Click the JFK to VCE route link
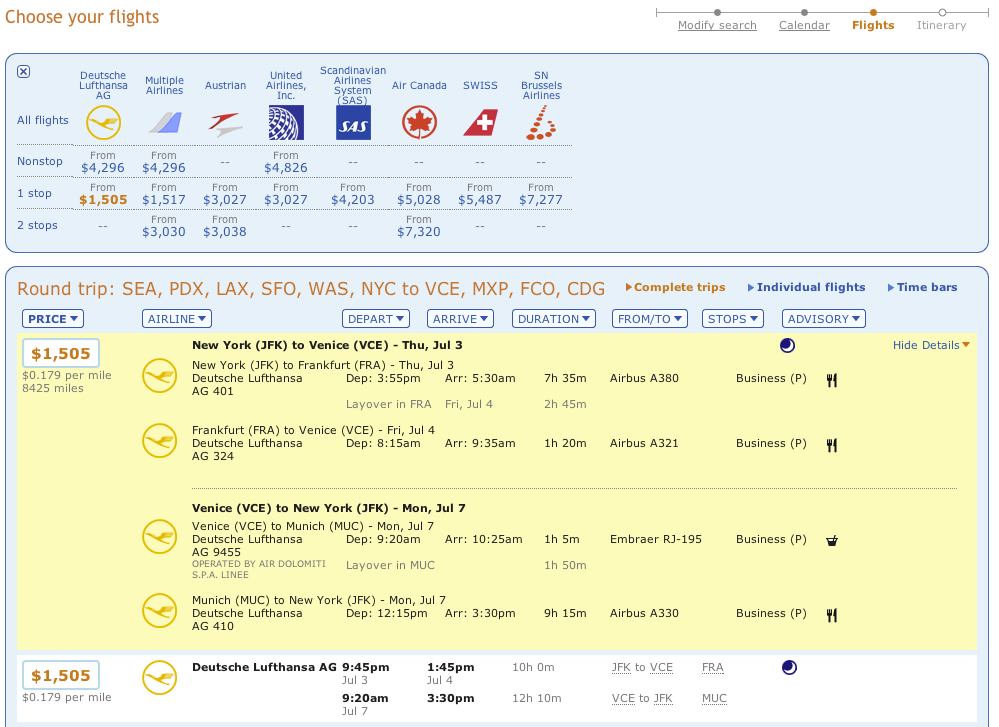Viewport: 999px width, 727px height. pyautogui.click(x=642, y=667)
